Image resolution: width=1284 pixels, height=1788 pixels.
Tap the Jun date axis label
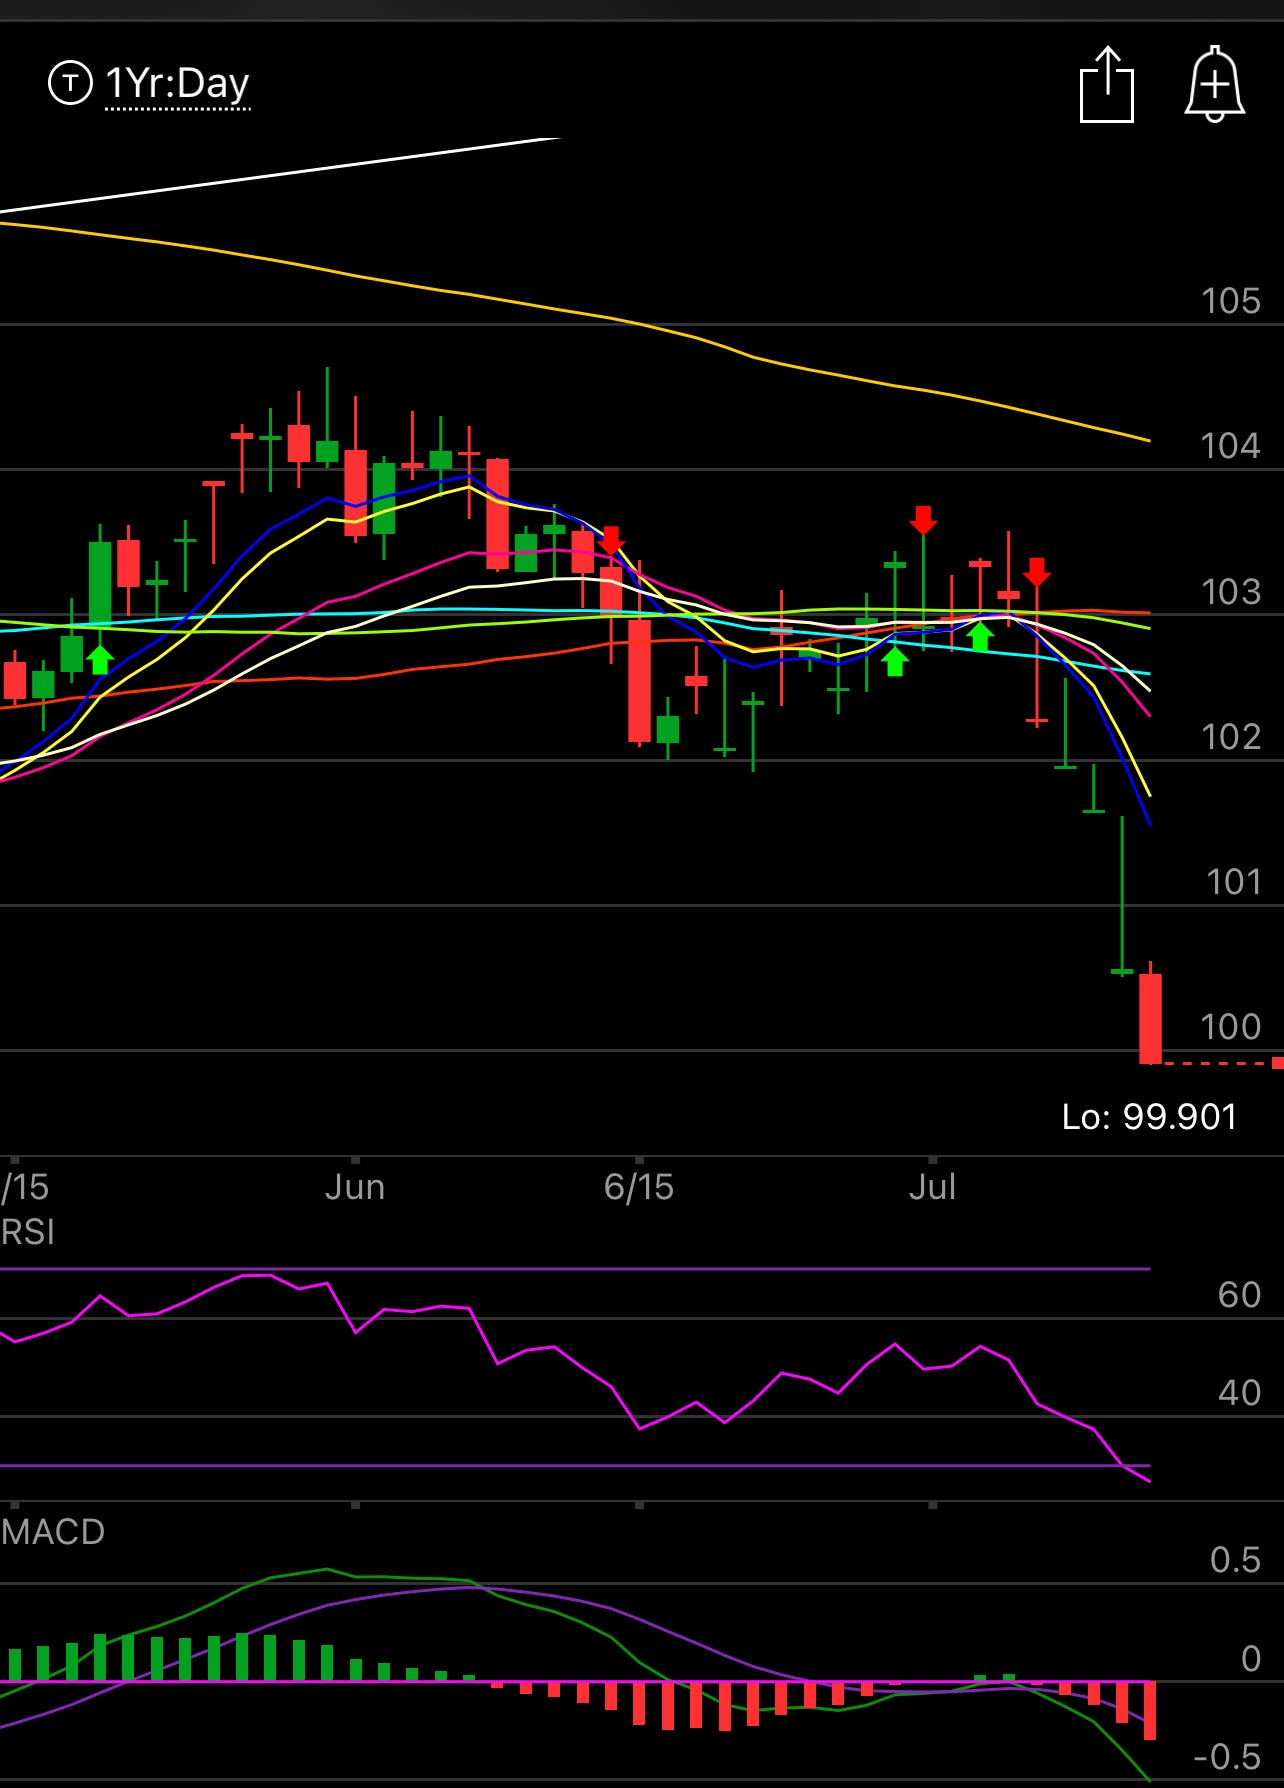355,1187
